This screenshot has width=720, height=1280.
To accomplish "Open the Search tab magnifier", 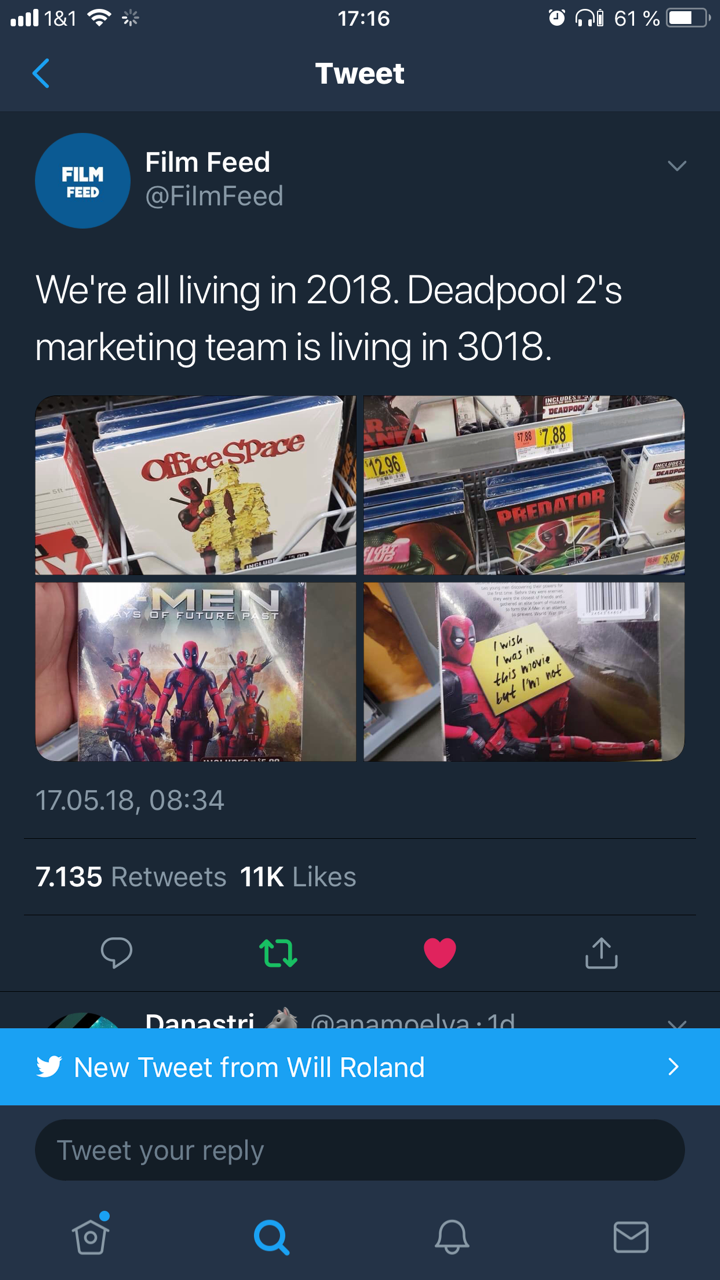I will point(271,1238).
